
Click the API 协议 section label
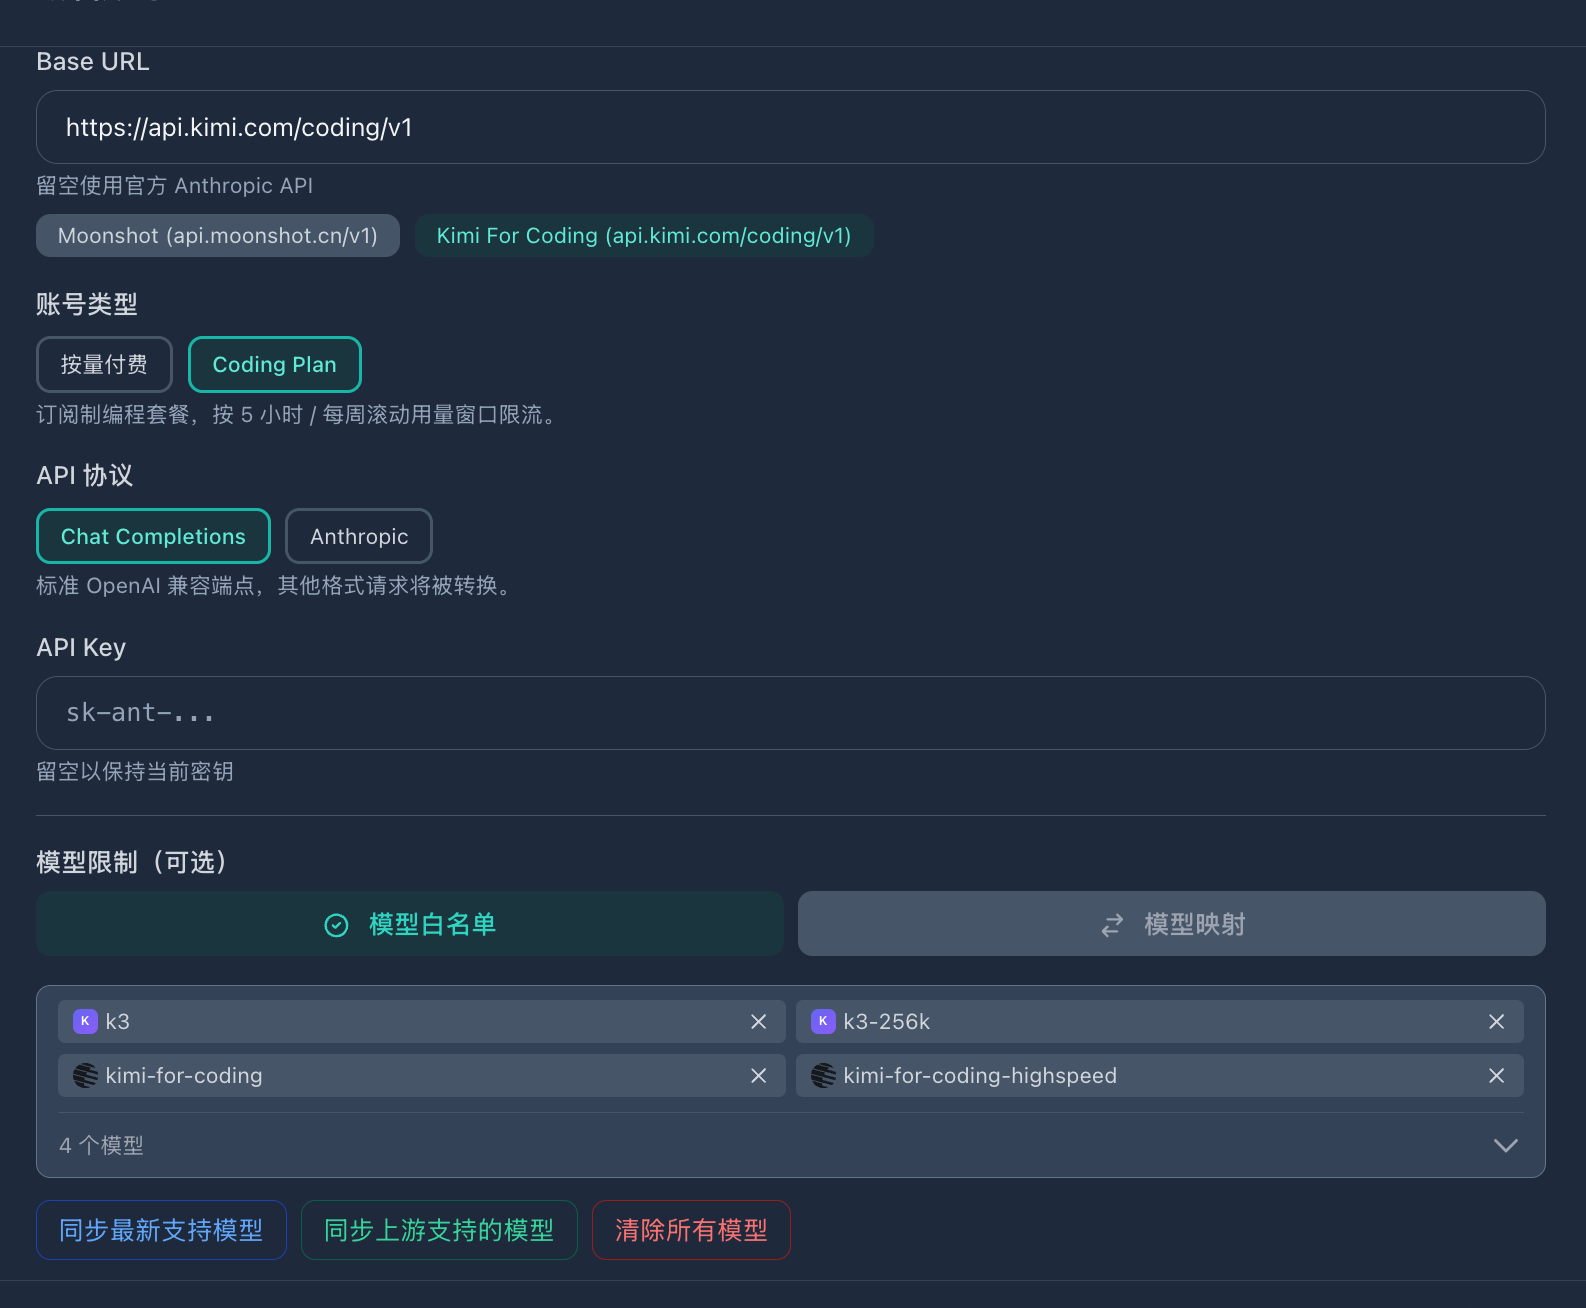[85, 476]
